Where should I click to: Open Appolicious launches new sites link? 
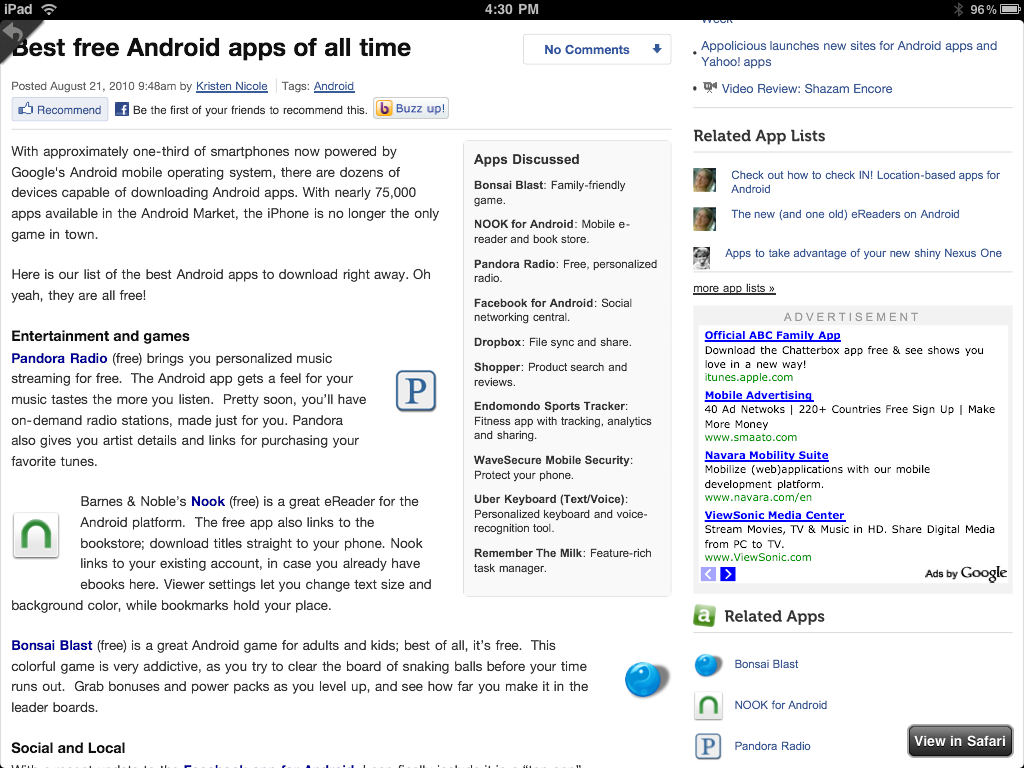coord(849,54)
